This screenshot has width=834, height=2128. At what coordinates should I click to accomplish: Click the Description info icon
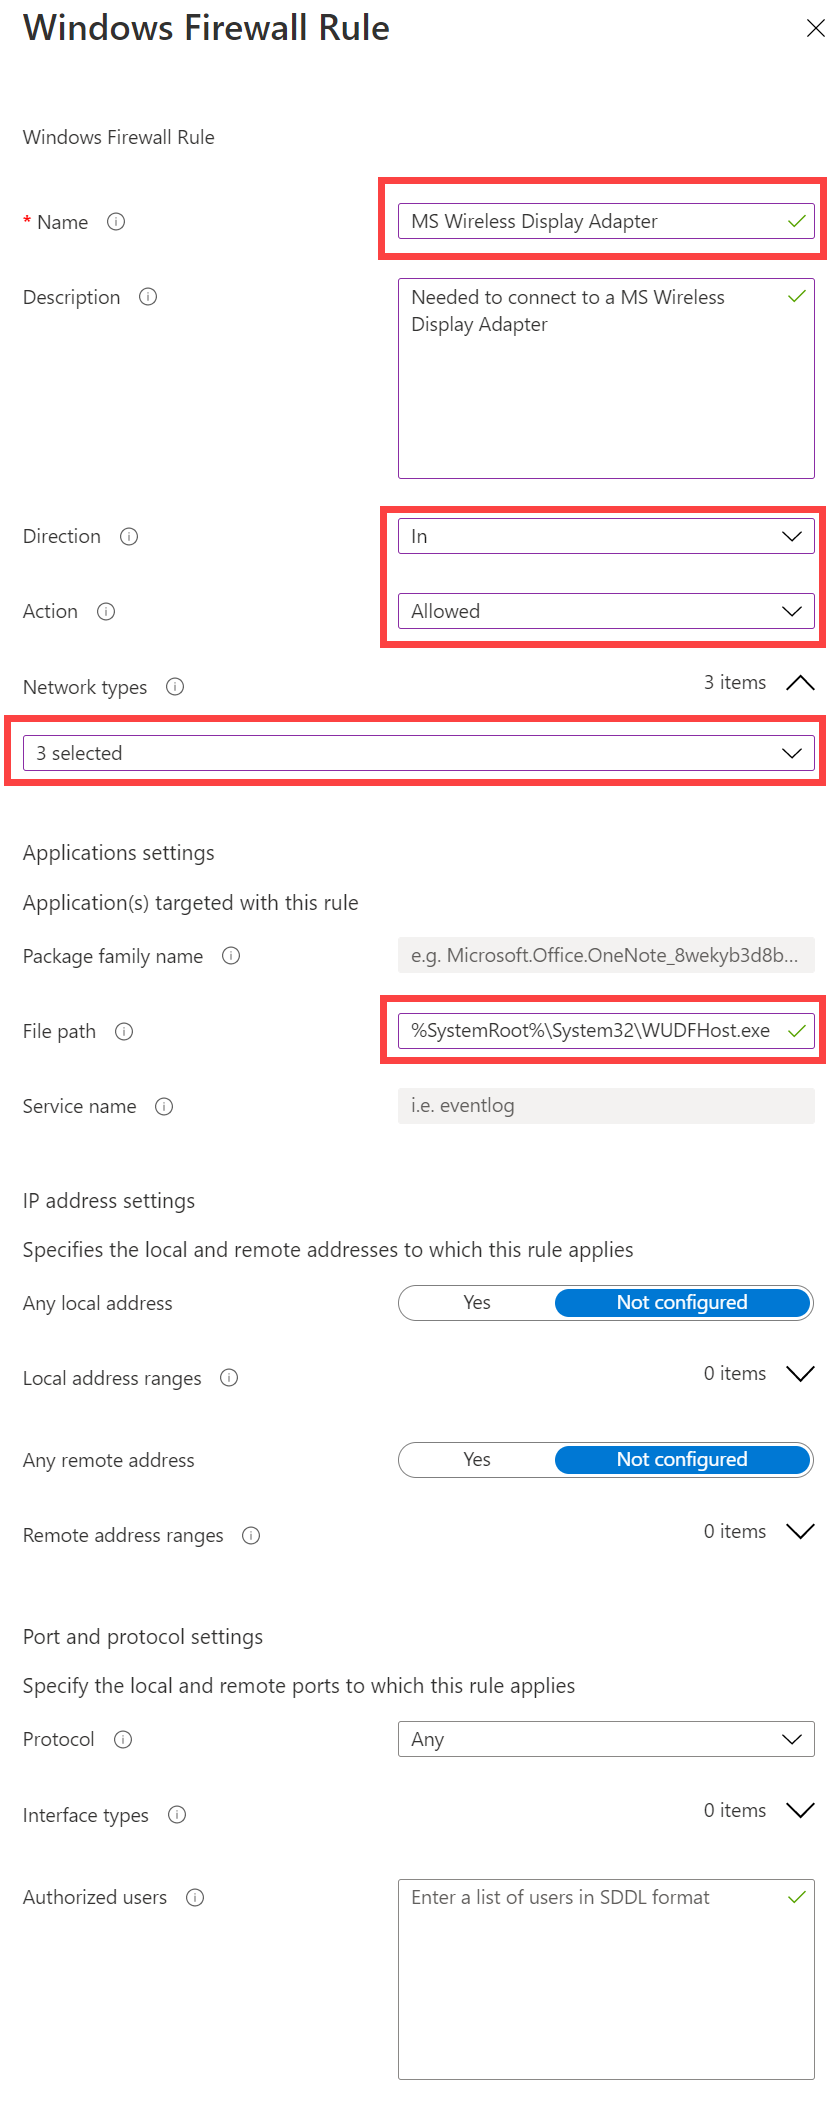(x=148, y=297)
